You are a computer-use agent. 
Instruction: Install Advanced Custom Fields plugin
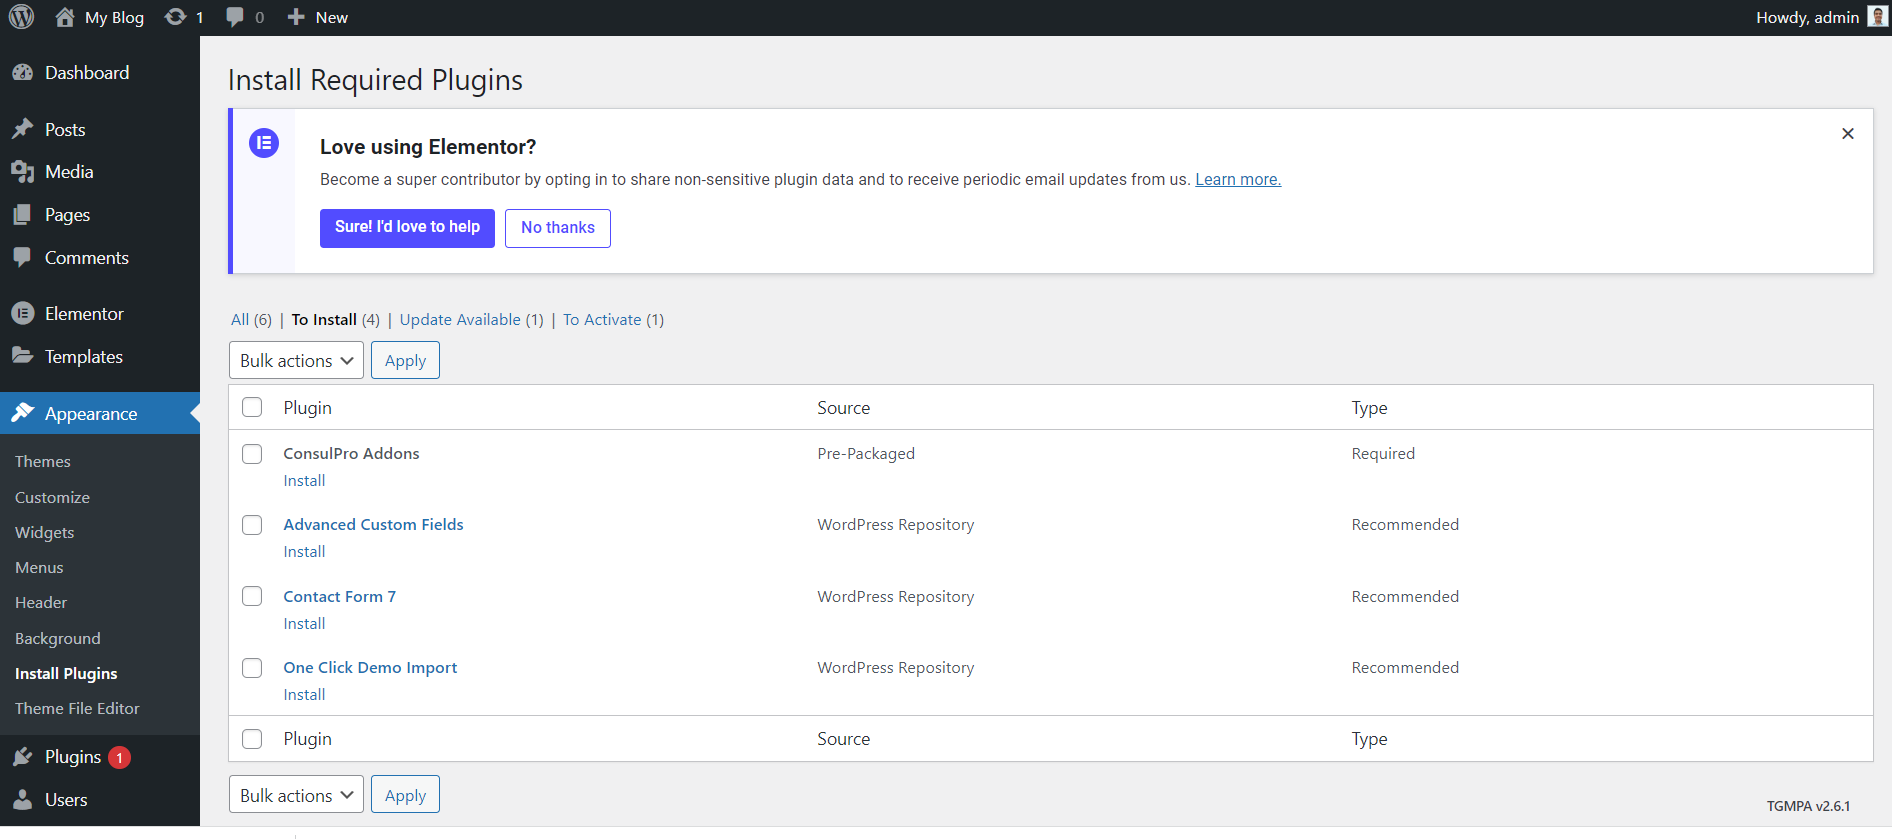(x=304, y=552)
